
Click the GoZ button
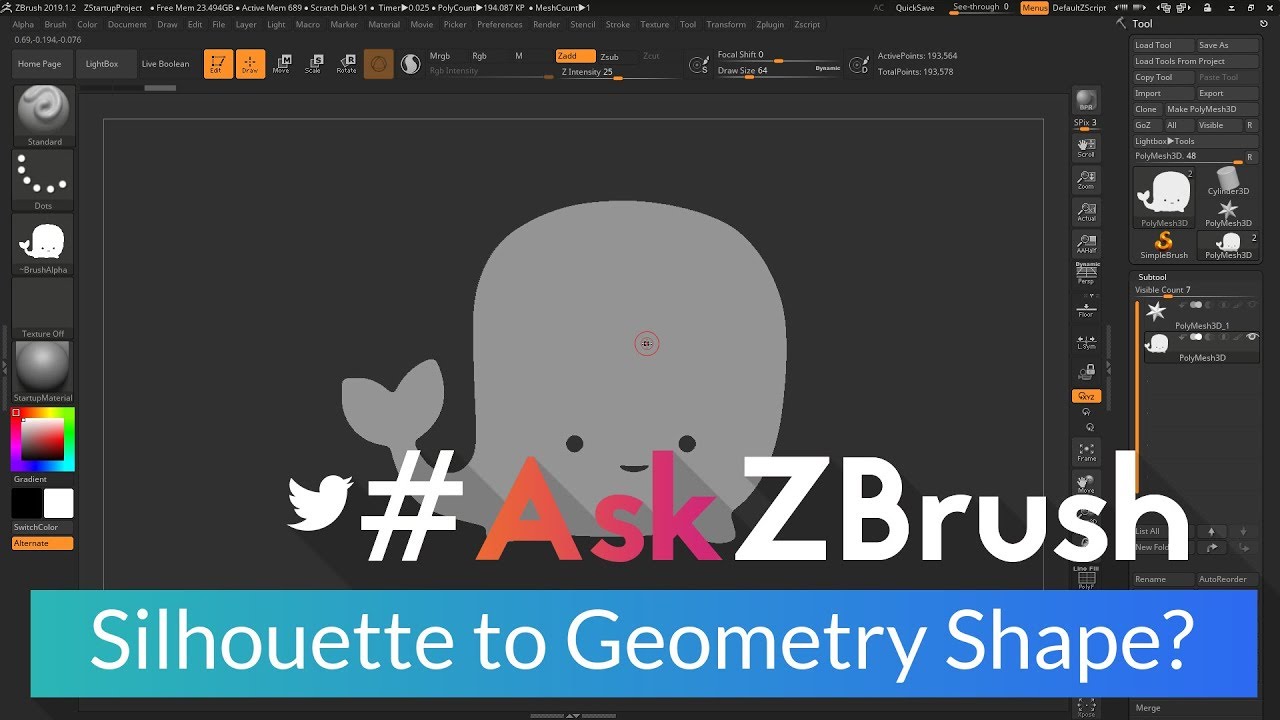(1146, 125)
